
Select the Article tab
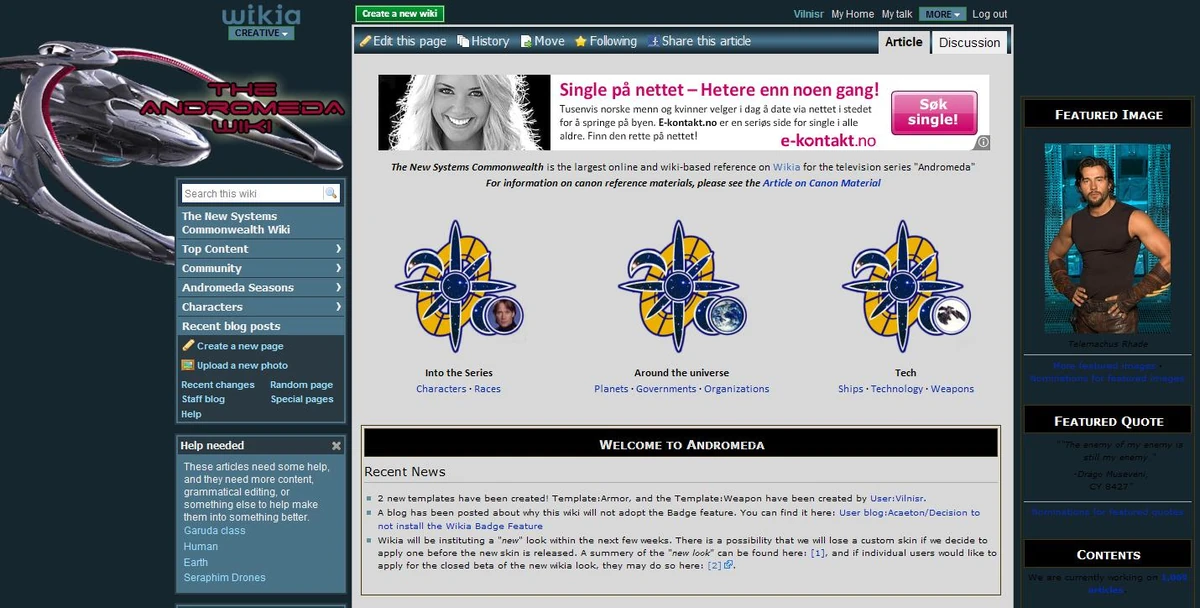pos(903,42)
